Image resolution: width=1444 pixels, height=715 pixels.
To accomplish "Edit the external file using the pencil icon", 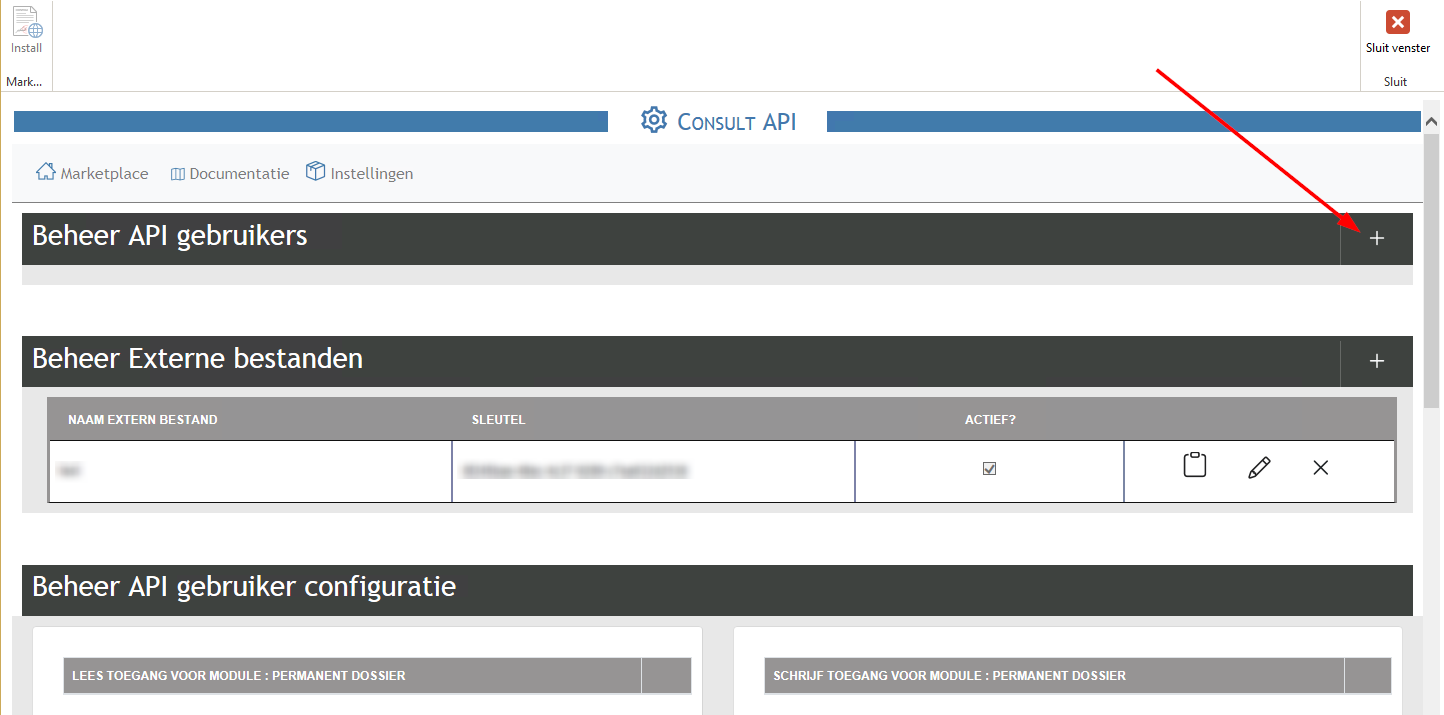I will 1259,467.
